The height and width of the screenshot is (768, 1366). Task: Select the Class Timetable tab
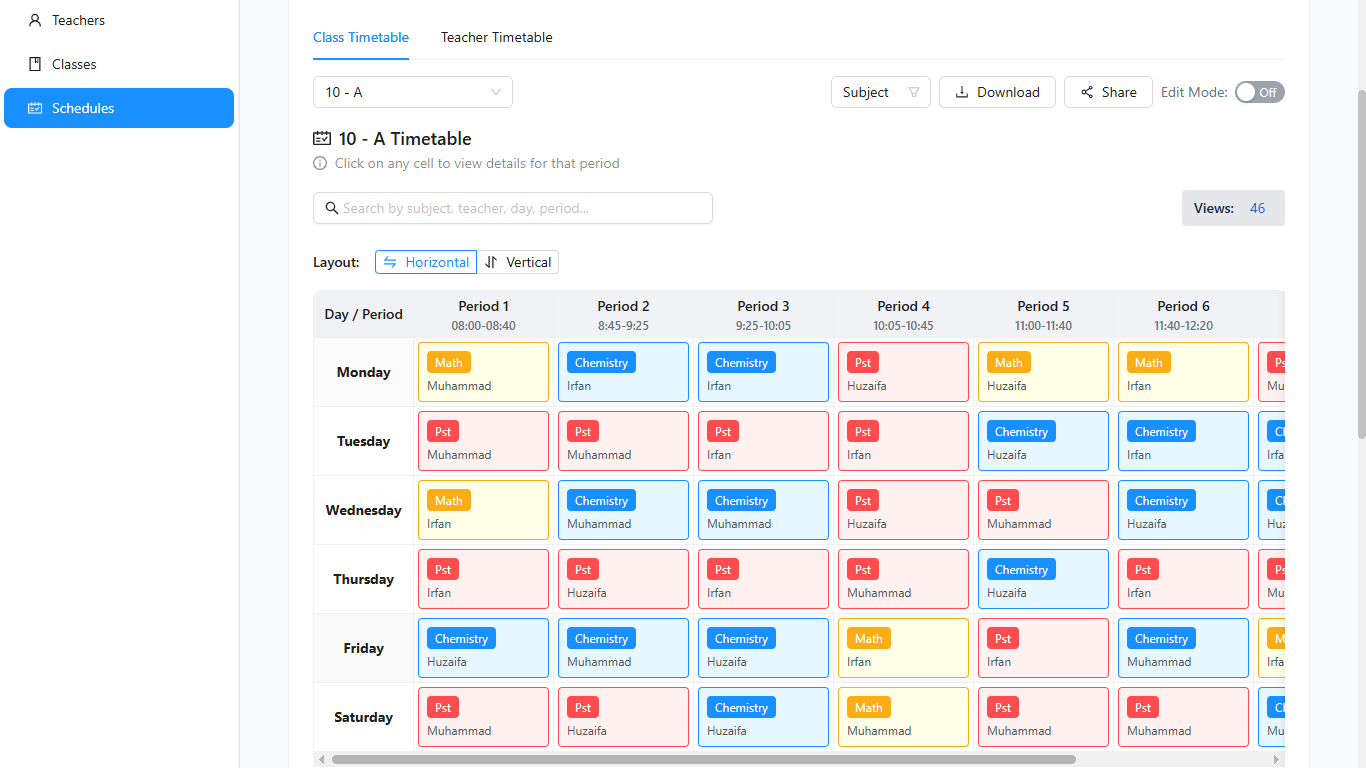pos(361,37)
